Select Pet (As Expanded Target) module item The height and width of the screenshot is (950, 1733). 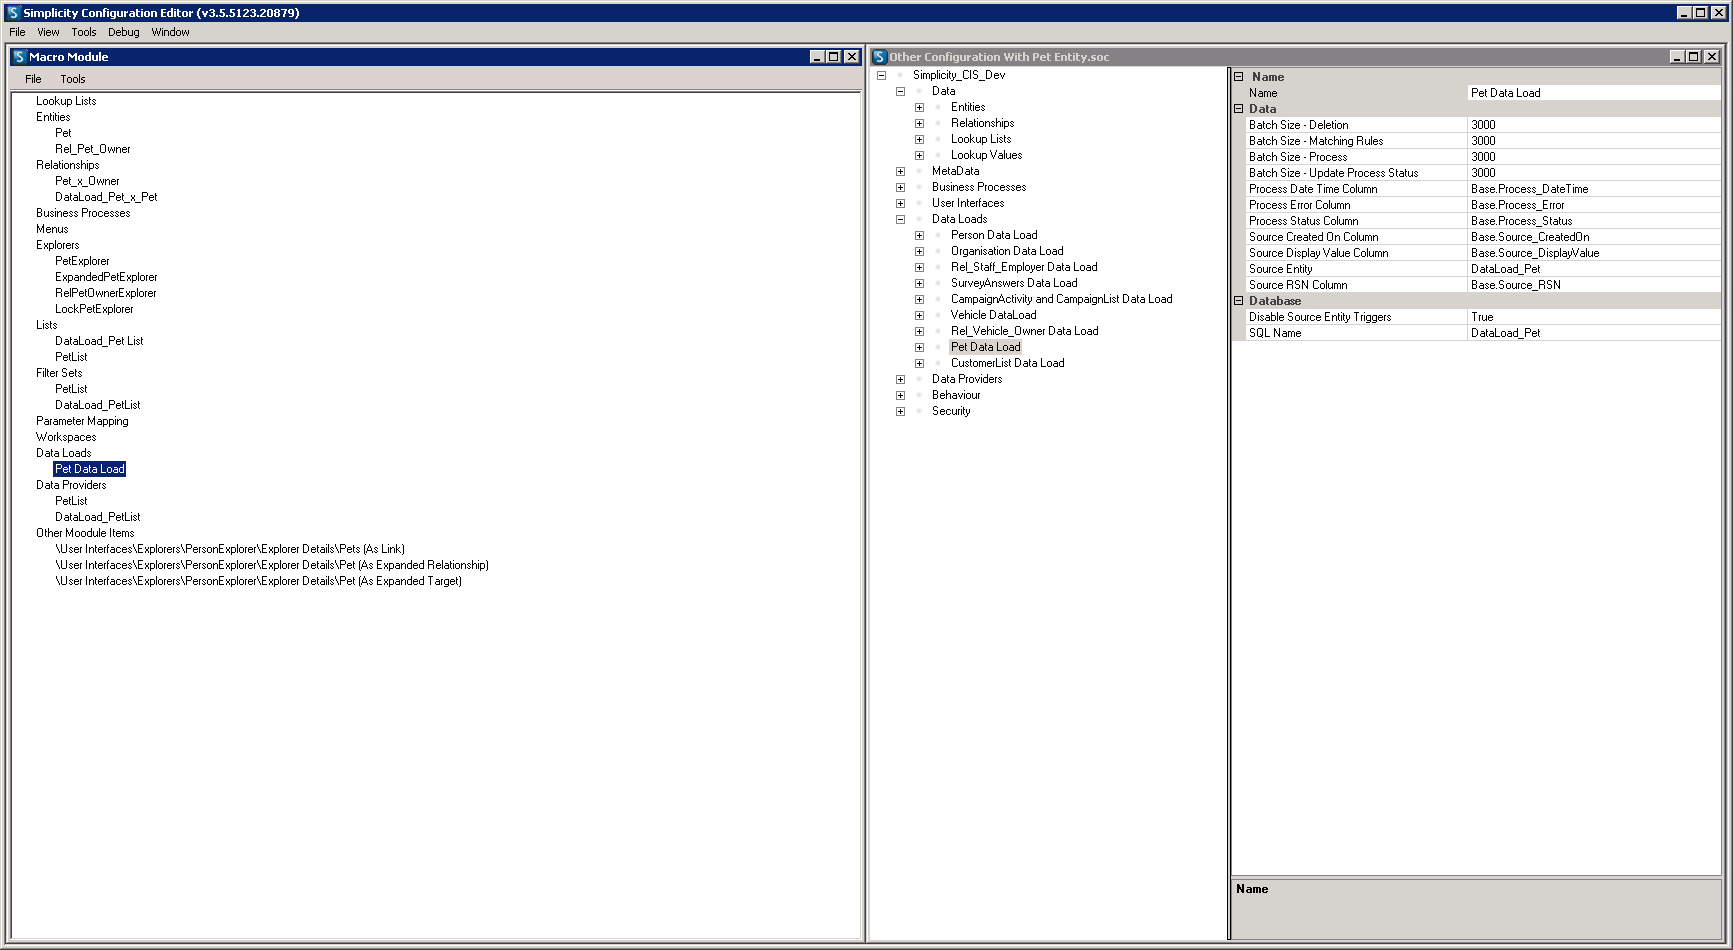tap(258, 581)
